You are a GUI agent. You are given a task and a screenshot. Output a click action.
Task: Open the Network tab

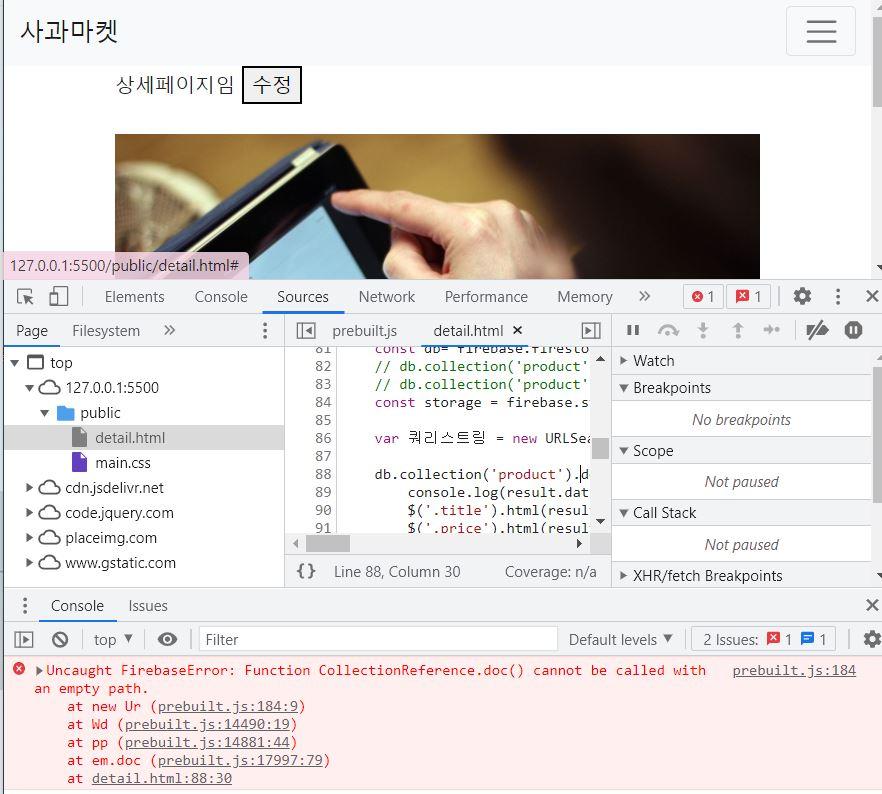tap(386, 296)
